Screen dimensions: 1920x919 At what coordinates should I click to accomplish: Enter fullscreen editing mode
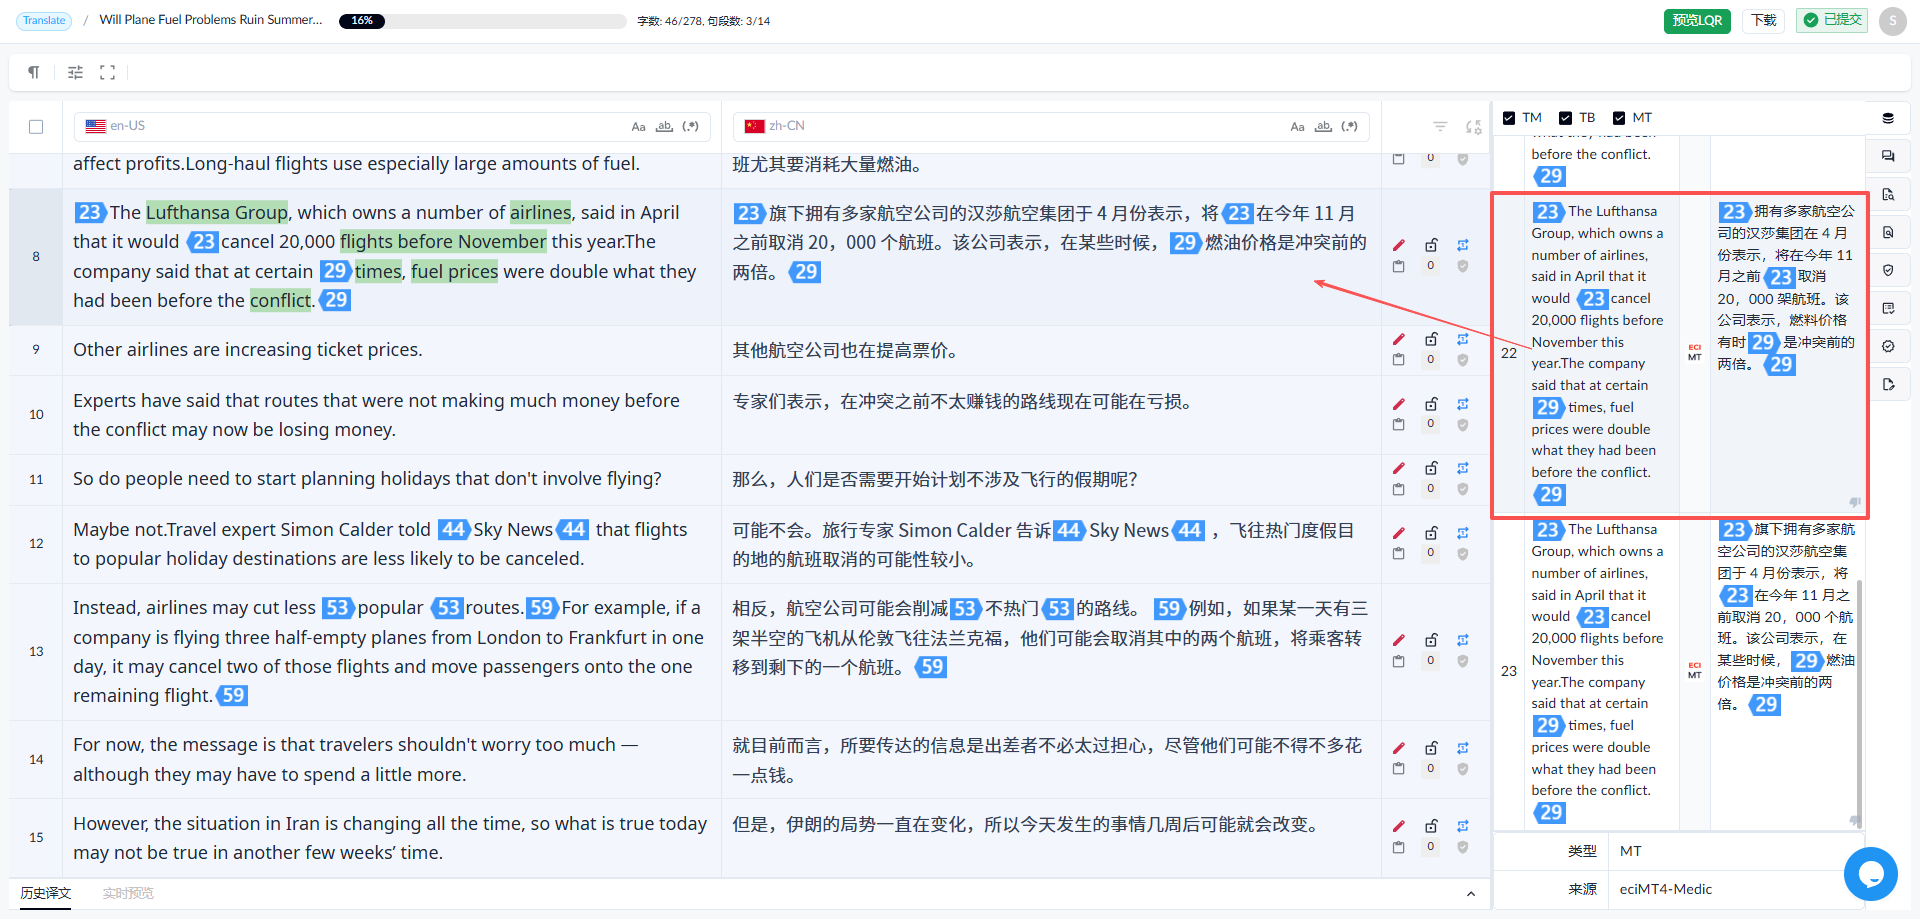pyautogui.click(x=107, y=72)
